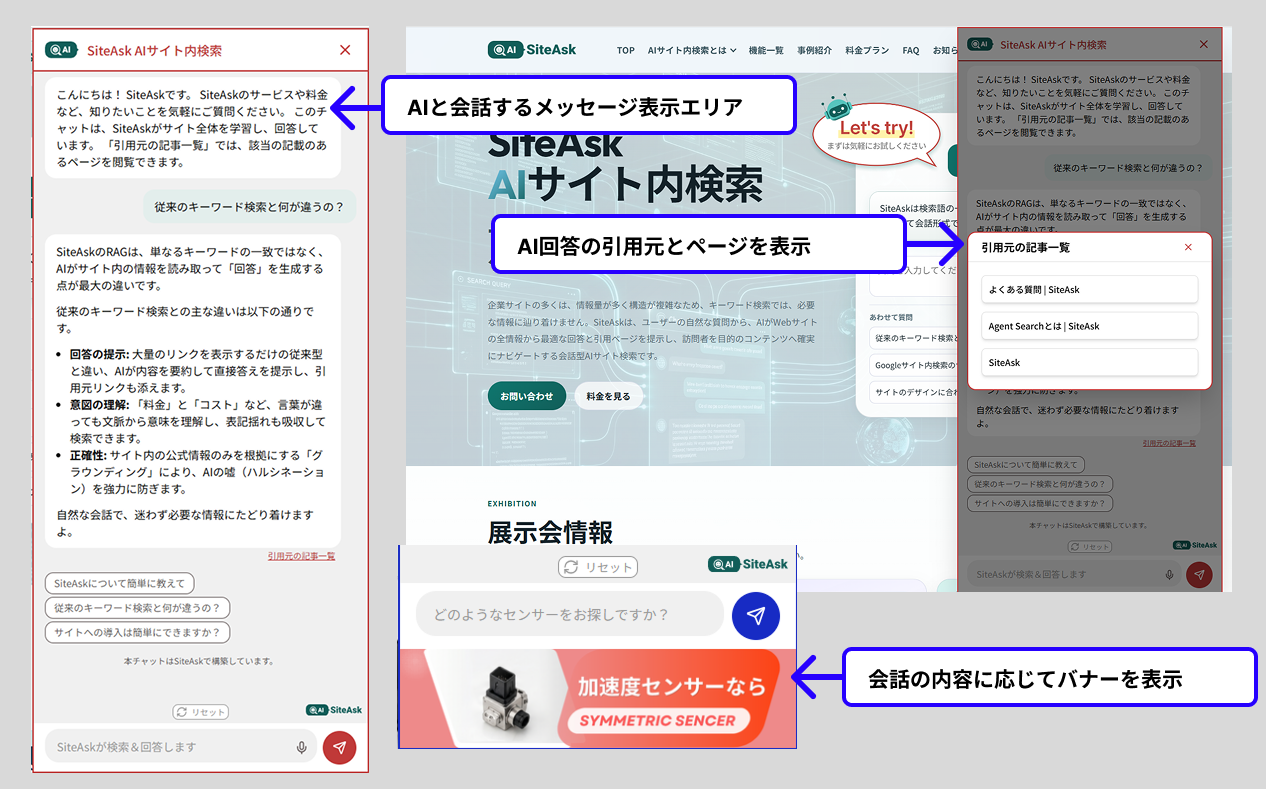Close the chat widget overlaying the website
The width and height of the screenshot is (1266, 789).
pyautogui.click(x=1204, y=44)
